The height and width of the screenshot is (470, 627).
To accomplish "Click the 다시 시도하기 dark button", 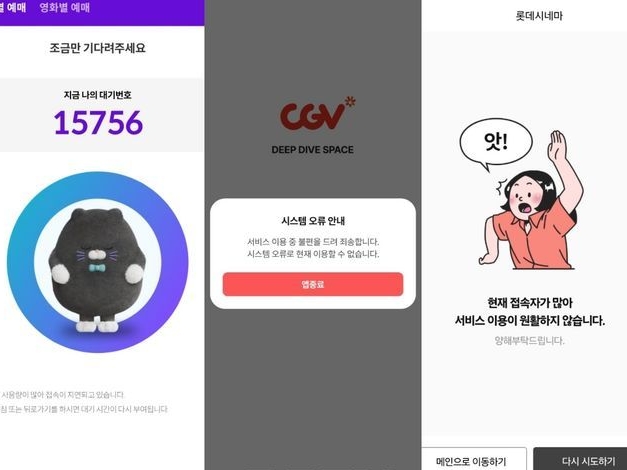I will (x=581, y=459).
